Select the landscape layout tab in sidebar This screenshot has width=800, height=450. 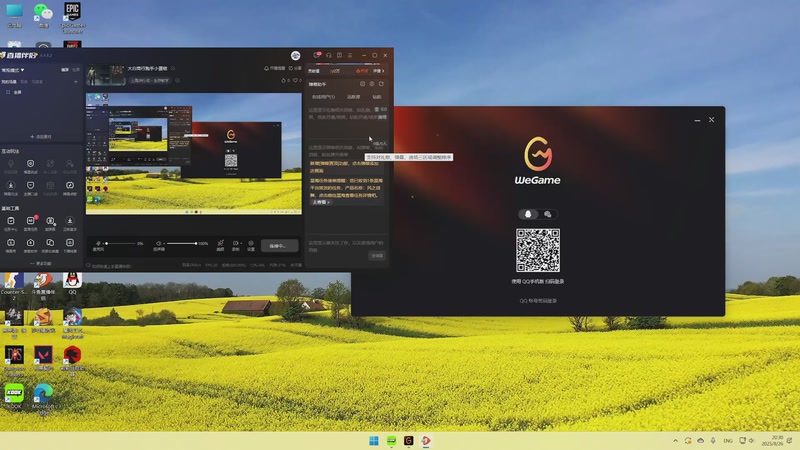click(65, 70)
